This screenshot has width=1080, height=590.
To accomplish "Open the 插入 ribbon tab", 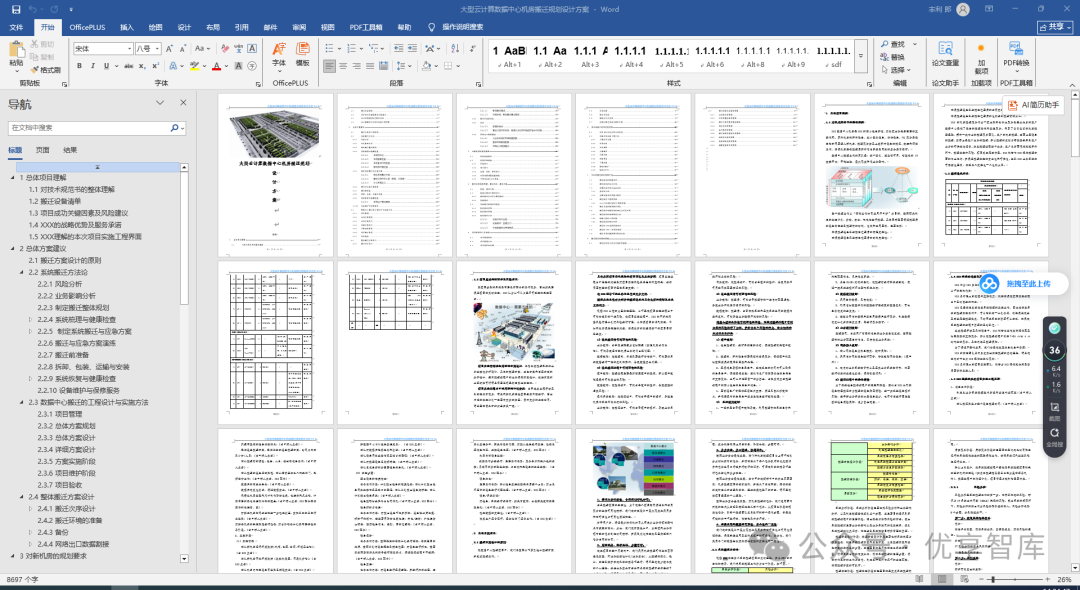I will [127, 28].
